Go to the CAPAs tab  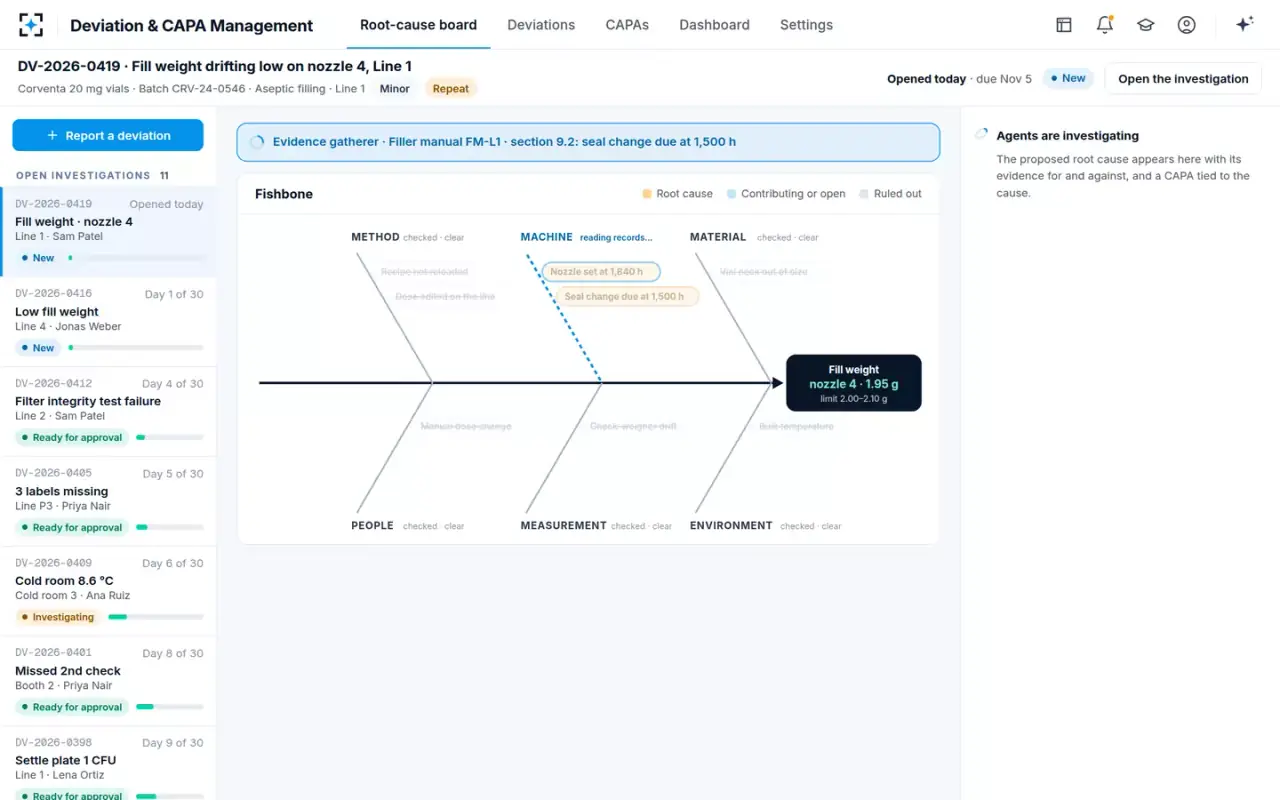627,25
